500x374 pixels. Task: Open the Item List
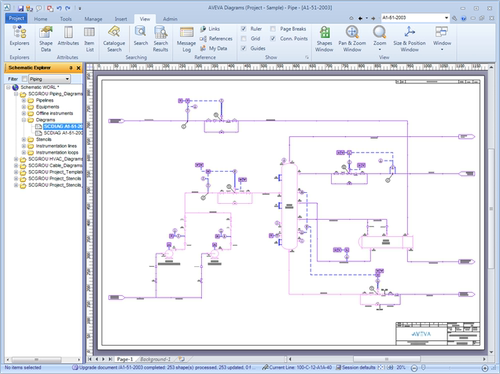tap(89, 39)
